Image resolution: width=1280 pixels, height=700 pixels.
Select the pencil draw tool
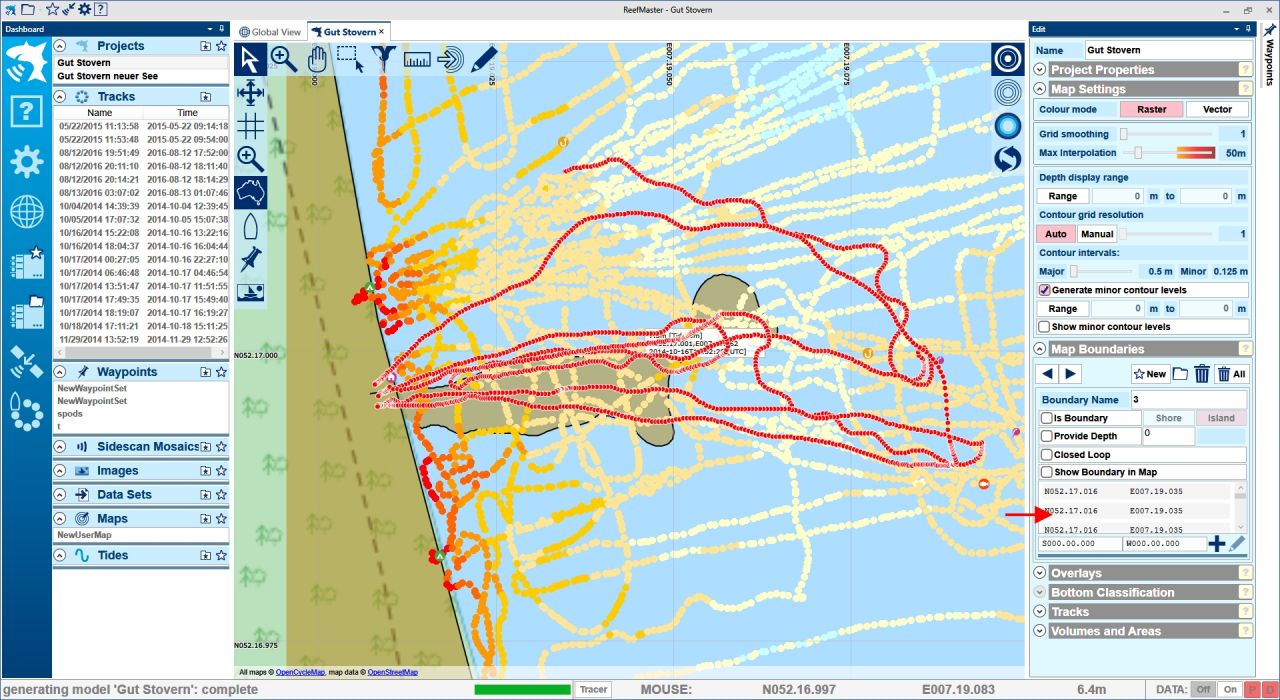click(x=484, y=59)
